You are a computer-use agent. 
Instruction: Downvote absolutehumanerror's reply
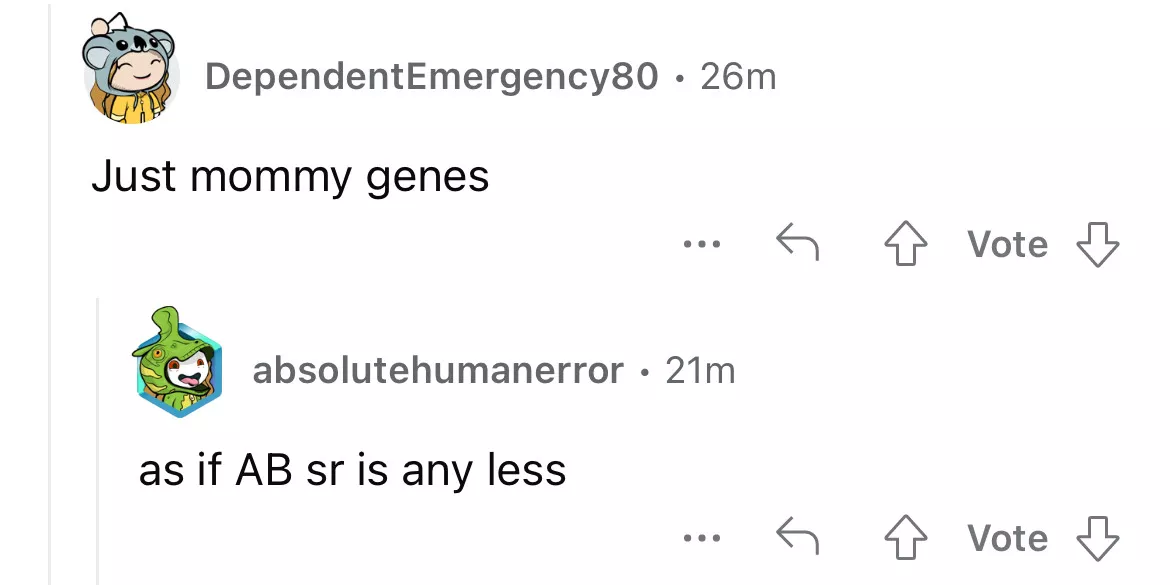pos(1096,539)
